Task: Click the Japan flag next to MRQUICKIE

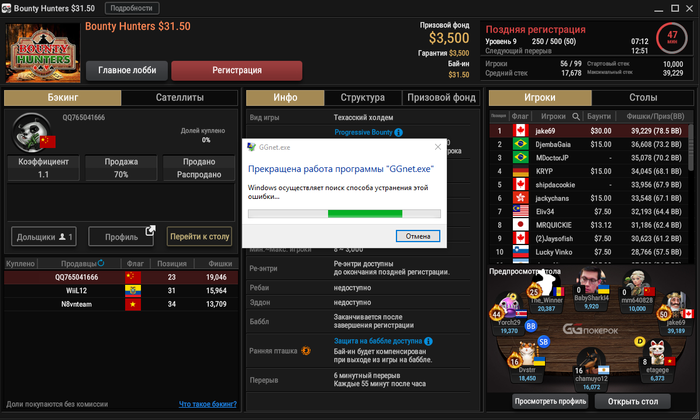Action: click(520, 225)
